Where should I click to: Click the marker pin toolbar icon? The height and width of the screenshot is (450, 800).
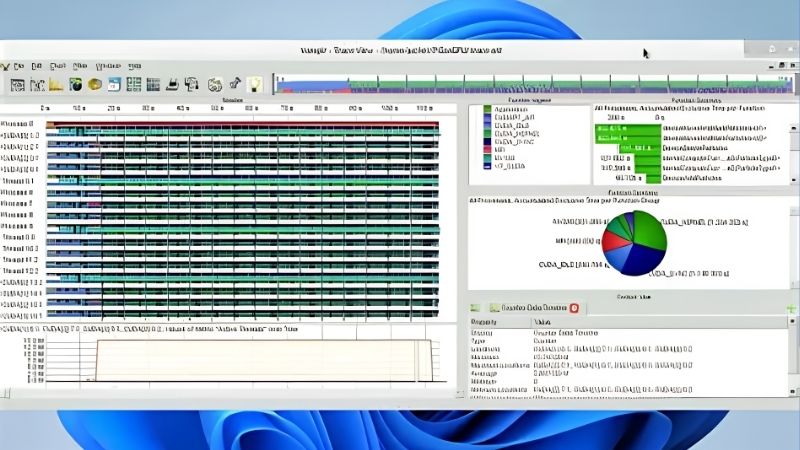coord(235,84)
